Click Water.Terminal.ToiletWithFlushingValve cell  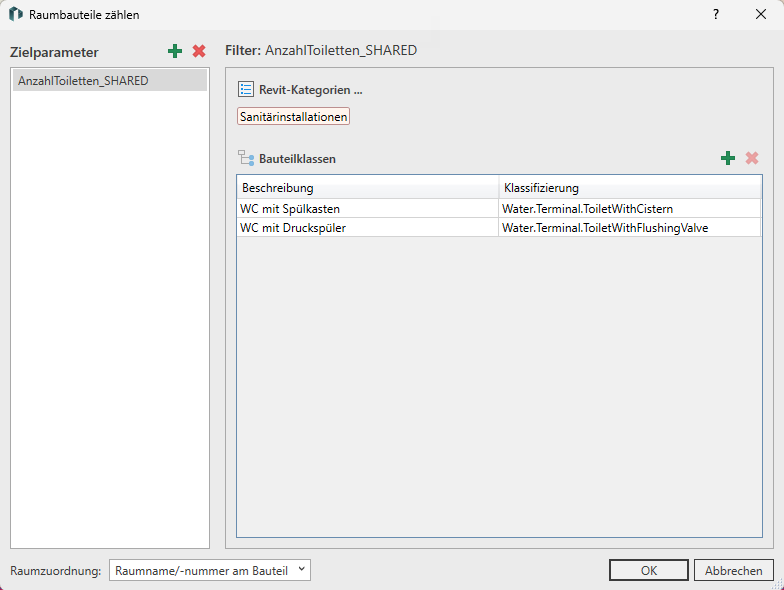[x=630, y=228]
